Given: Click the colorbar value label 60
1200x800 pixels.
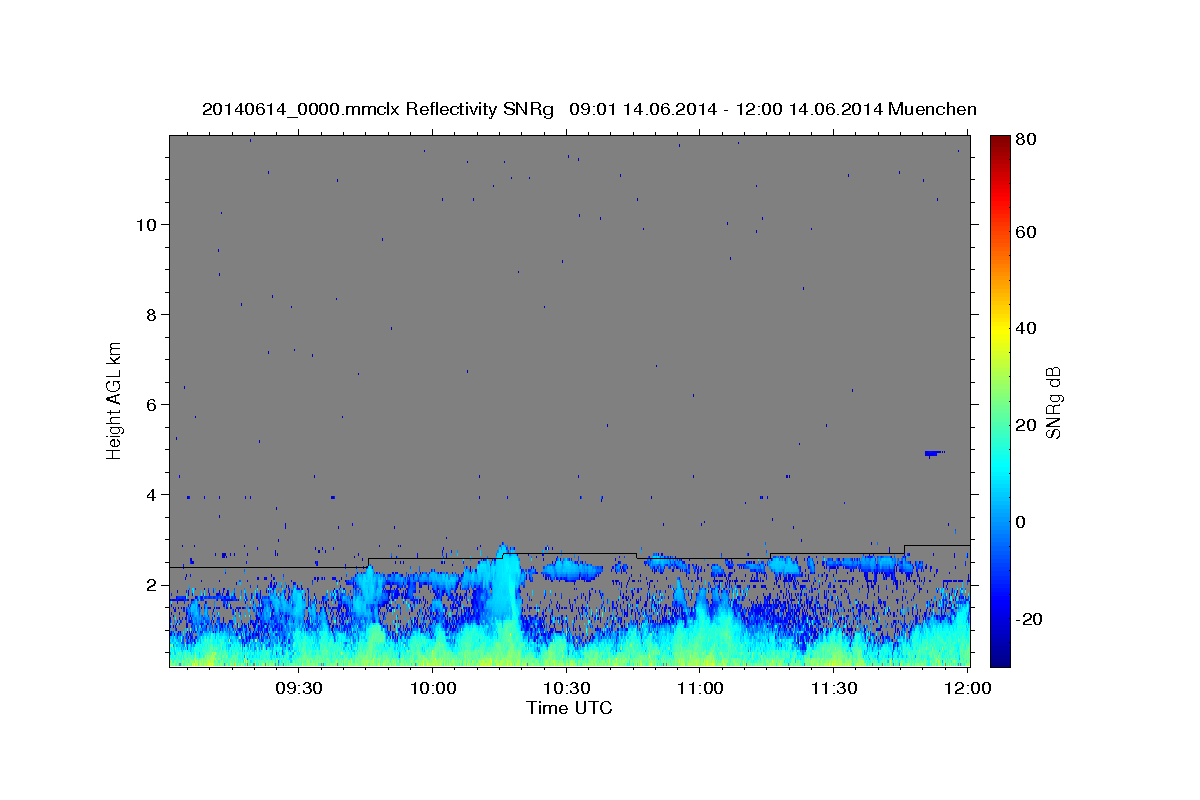Looking at the screenshot, I should tap(1028, 232).
